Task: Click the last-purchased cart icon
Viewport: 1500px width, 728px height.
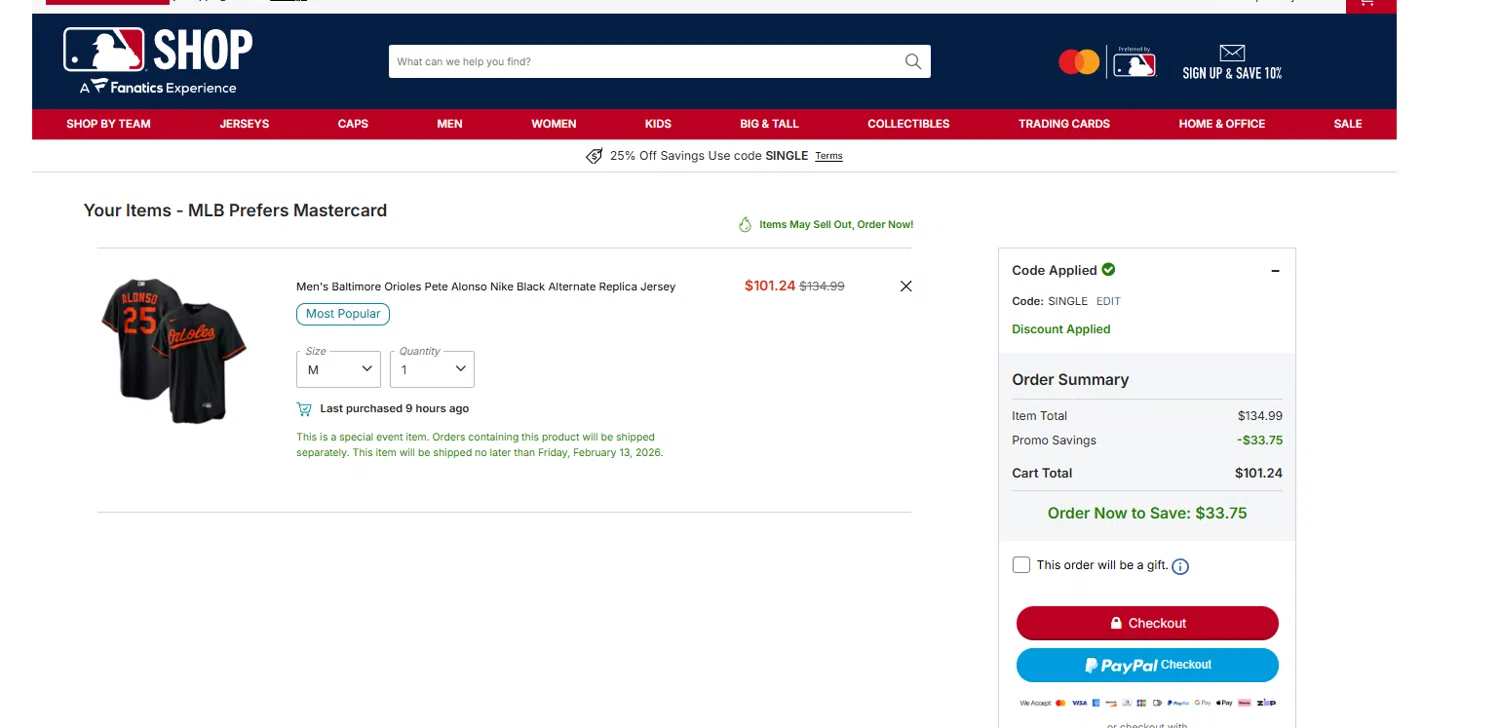Action: pyautogui.click(x=304, y=409)
